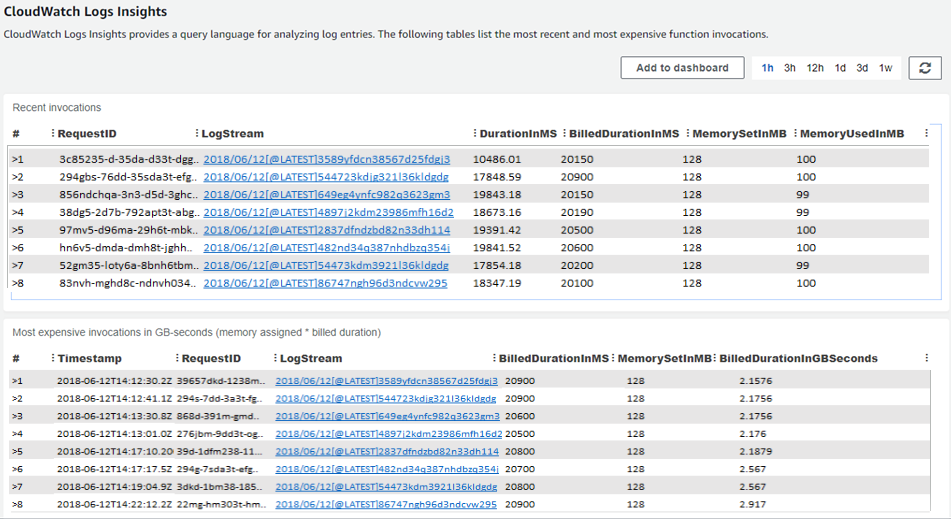Viewport: 951px width, 519px height.
Task: Switch time range to 3h
Action: 790,68
